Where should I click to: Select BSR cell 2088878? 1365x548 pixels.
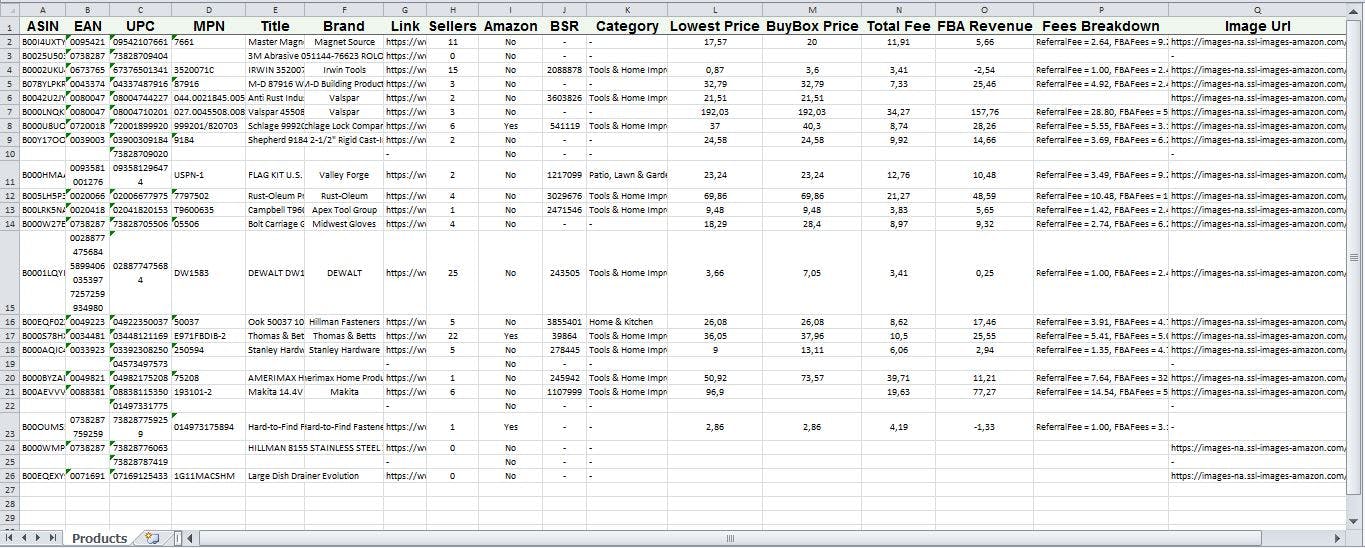click(x=565, y=70)
